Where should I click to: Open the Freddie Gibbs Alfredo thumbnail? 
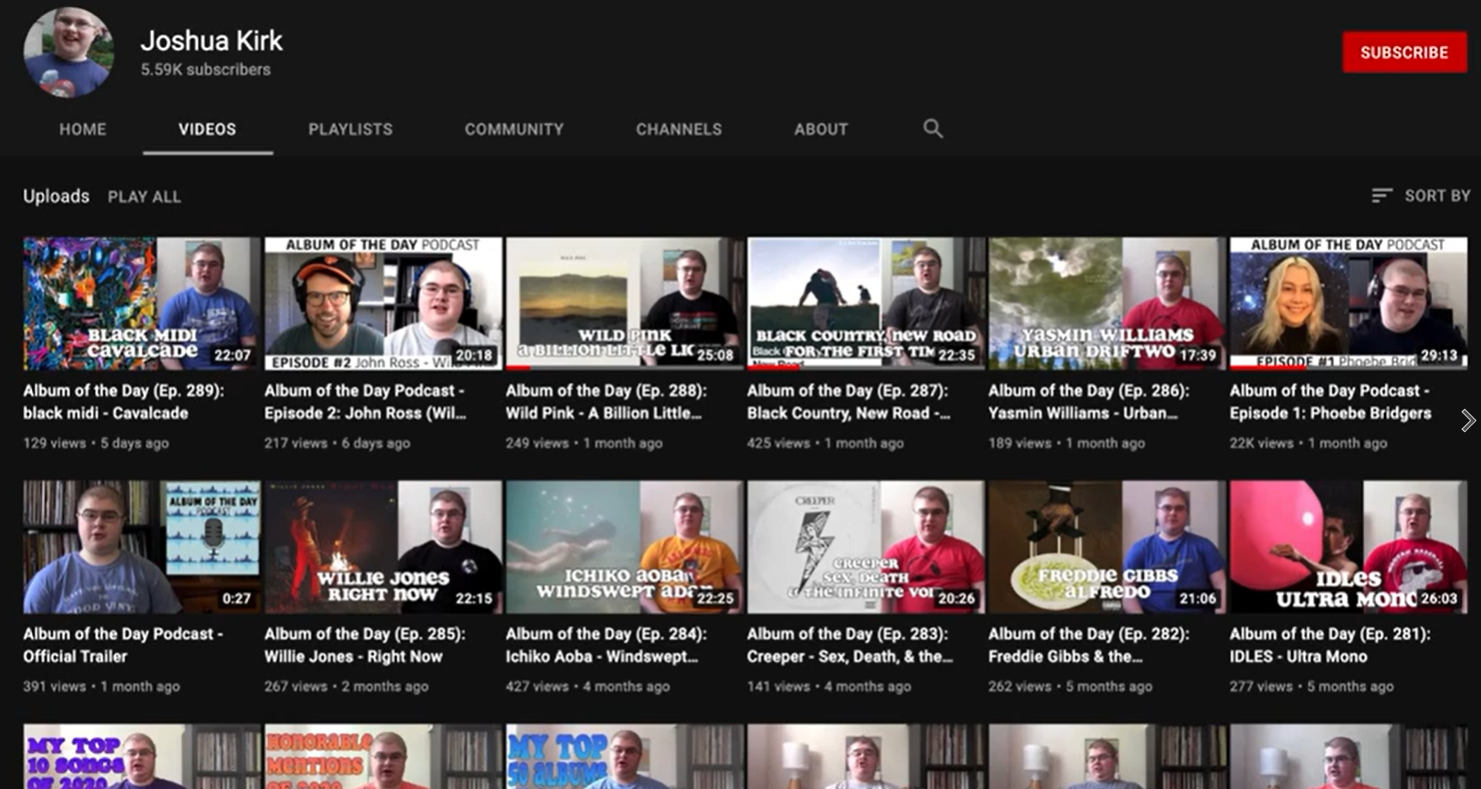point(1107,547)
